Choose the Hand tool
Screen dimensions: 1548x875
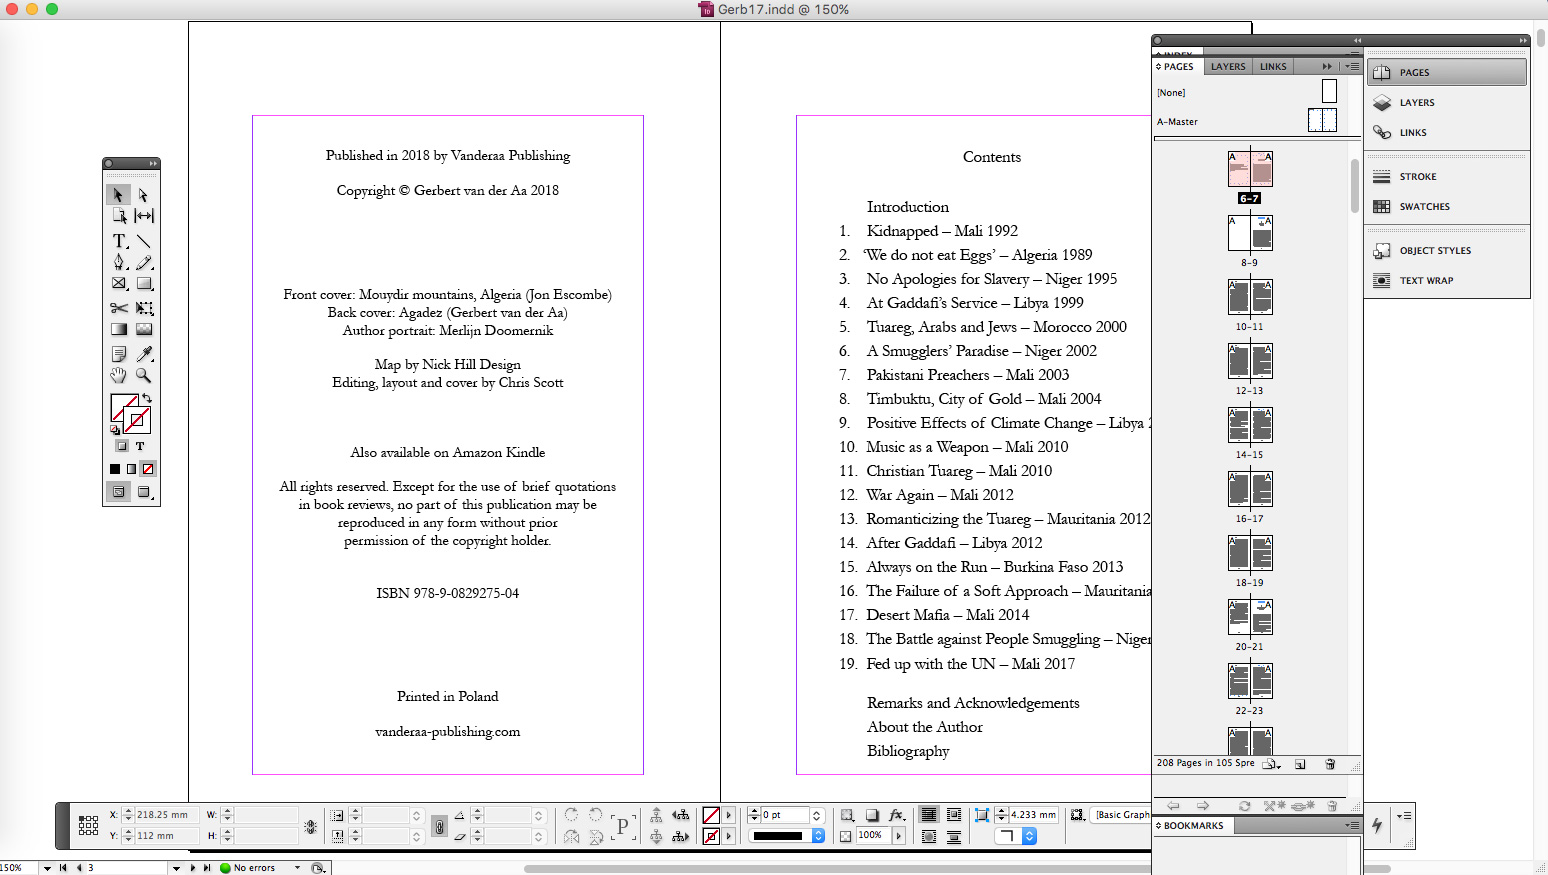pos(119,376)
